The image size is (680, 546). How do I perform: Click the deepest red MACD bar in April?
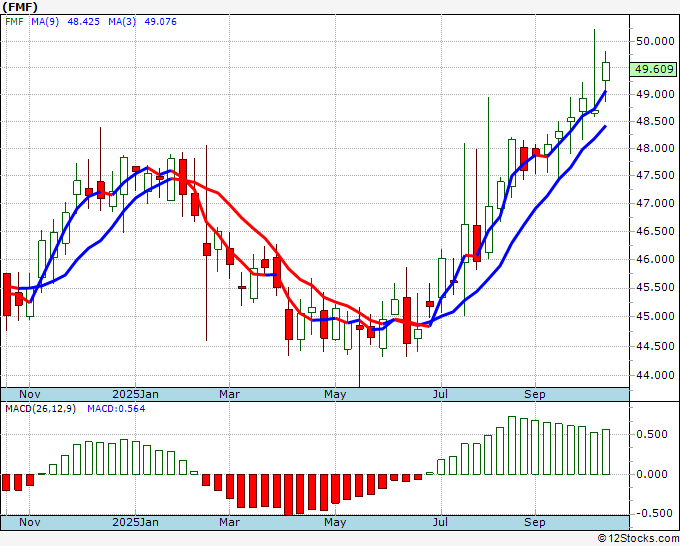(x=288, y=494)
